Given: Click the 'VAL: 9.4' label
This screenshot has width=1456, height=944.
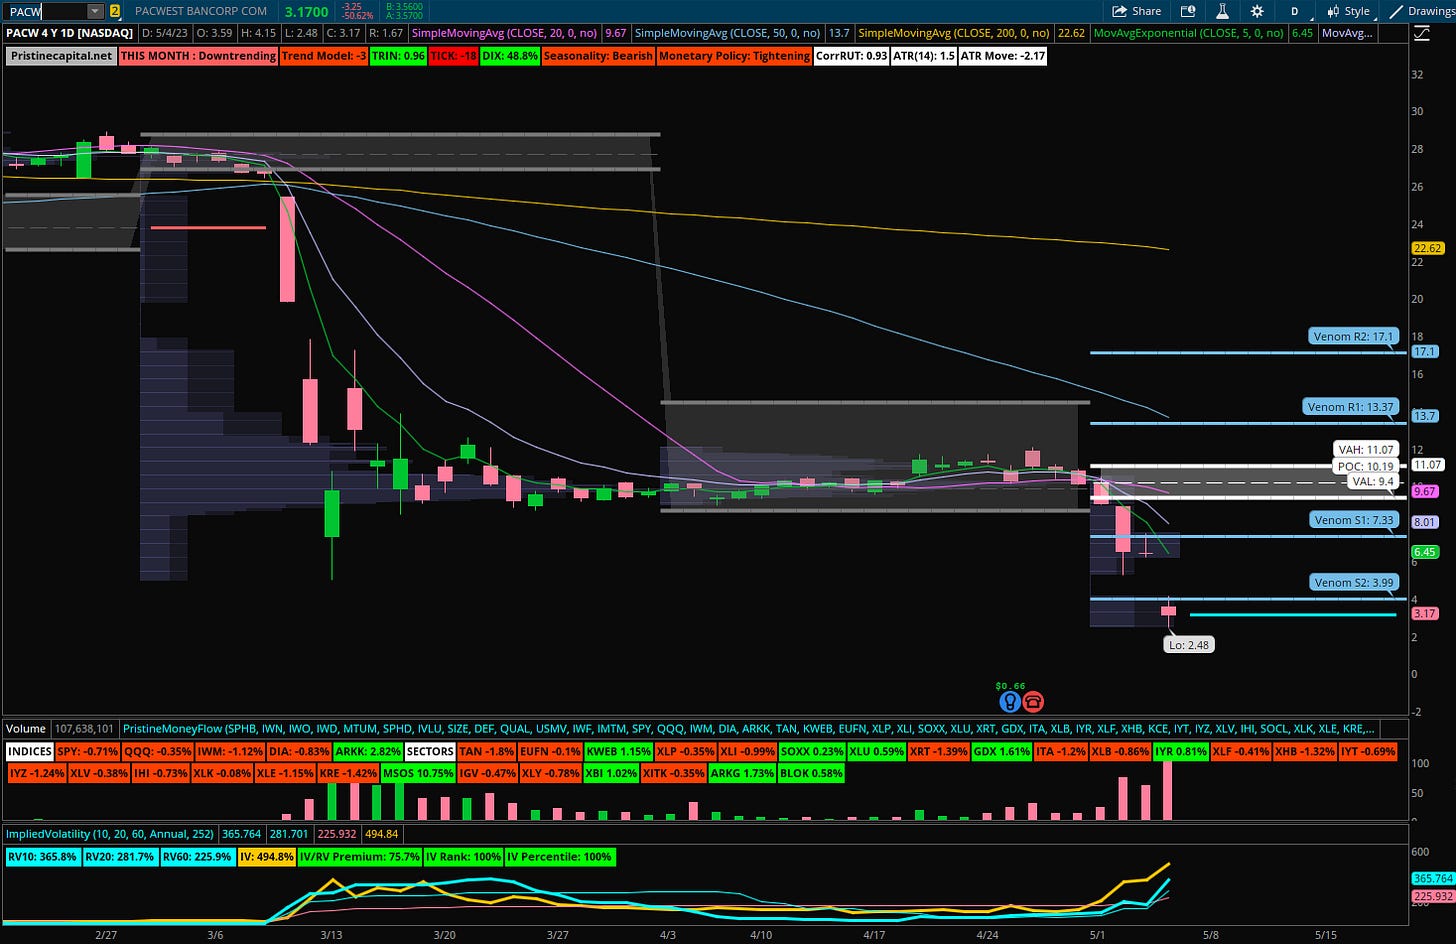Looking at the screenshot, I should coord(1371,481).
